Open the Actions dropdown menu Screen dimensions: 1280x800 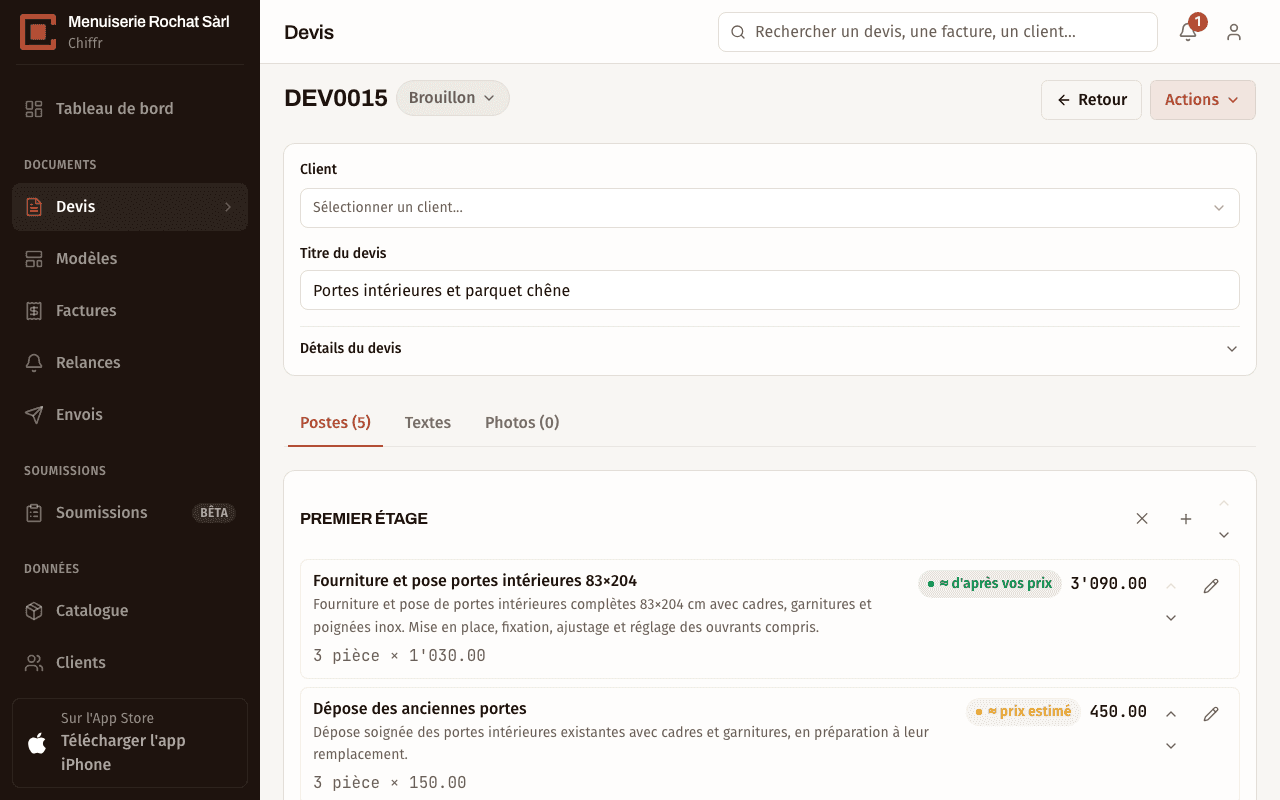1202,100
